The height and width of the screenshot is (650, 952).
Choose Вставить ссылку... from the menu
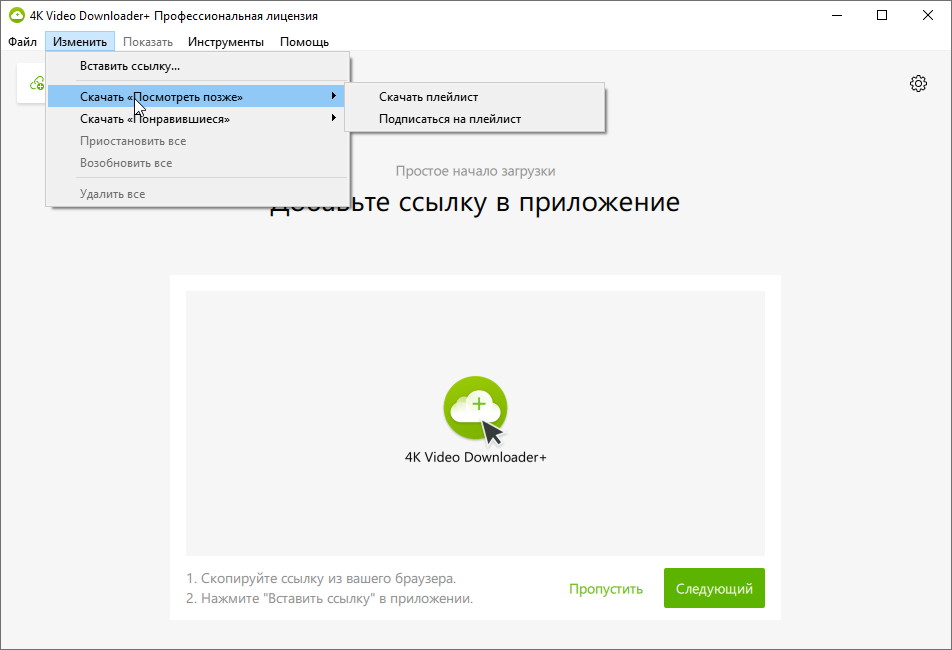[196, 66]
